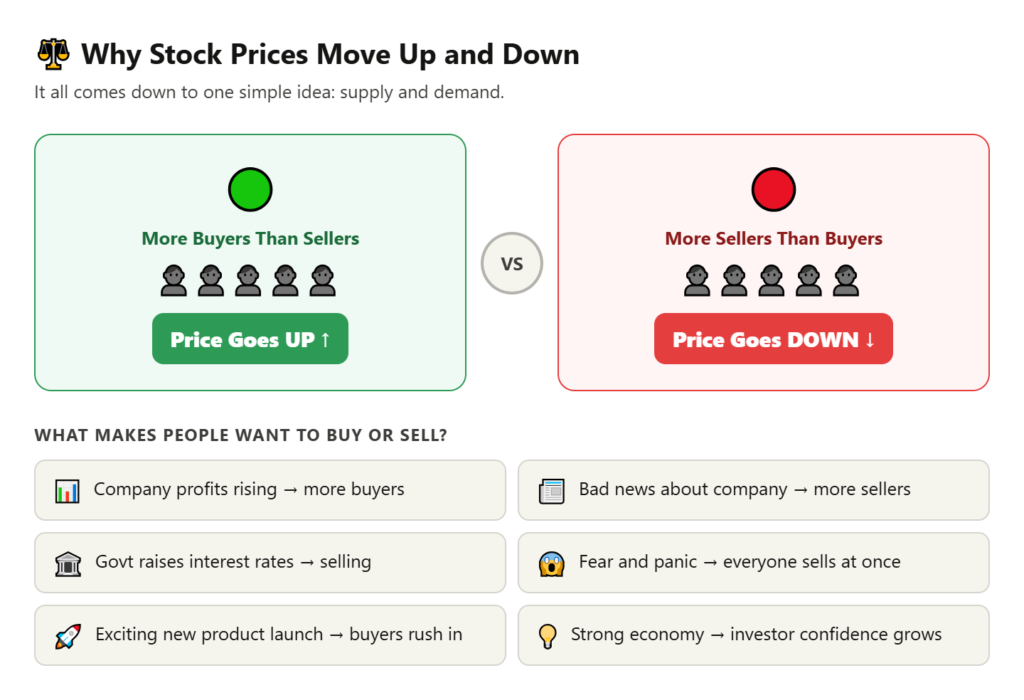Image resolution: width=1024 pixels, height=700 pixels.
Task: Select the Company profits rising card
Action: (270, 490)
